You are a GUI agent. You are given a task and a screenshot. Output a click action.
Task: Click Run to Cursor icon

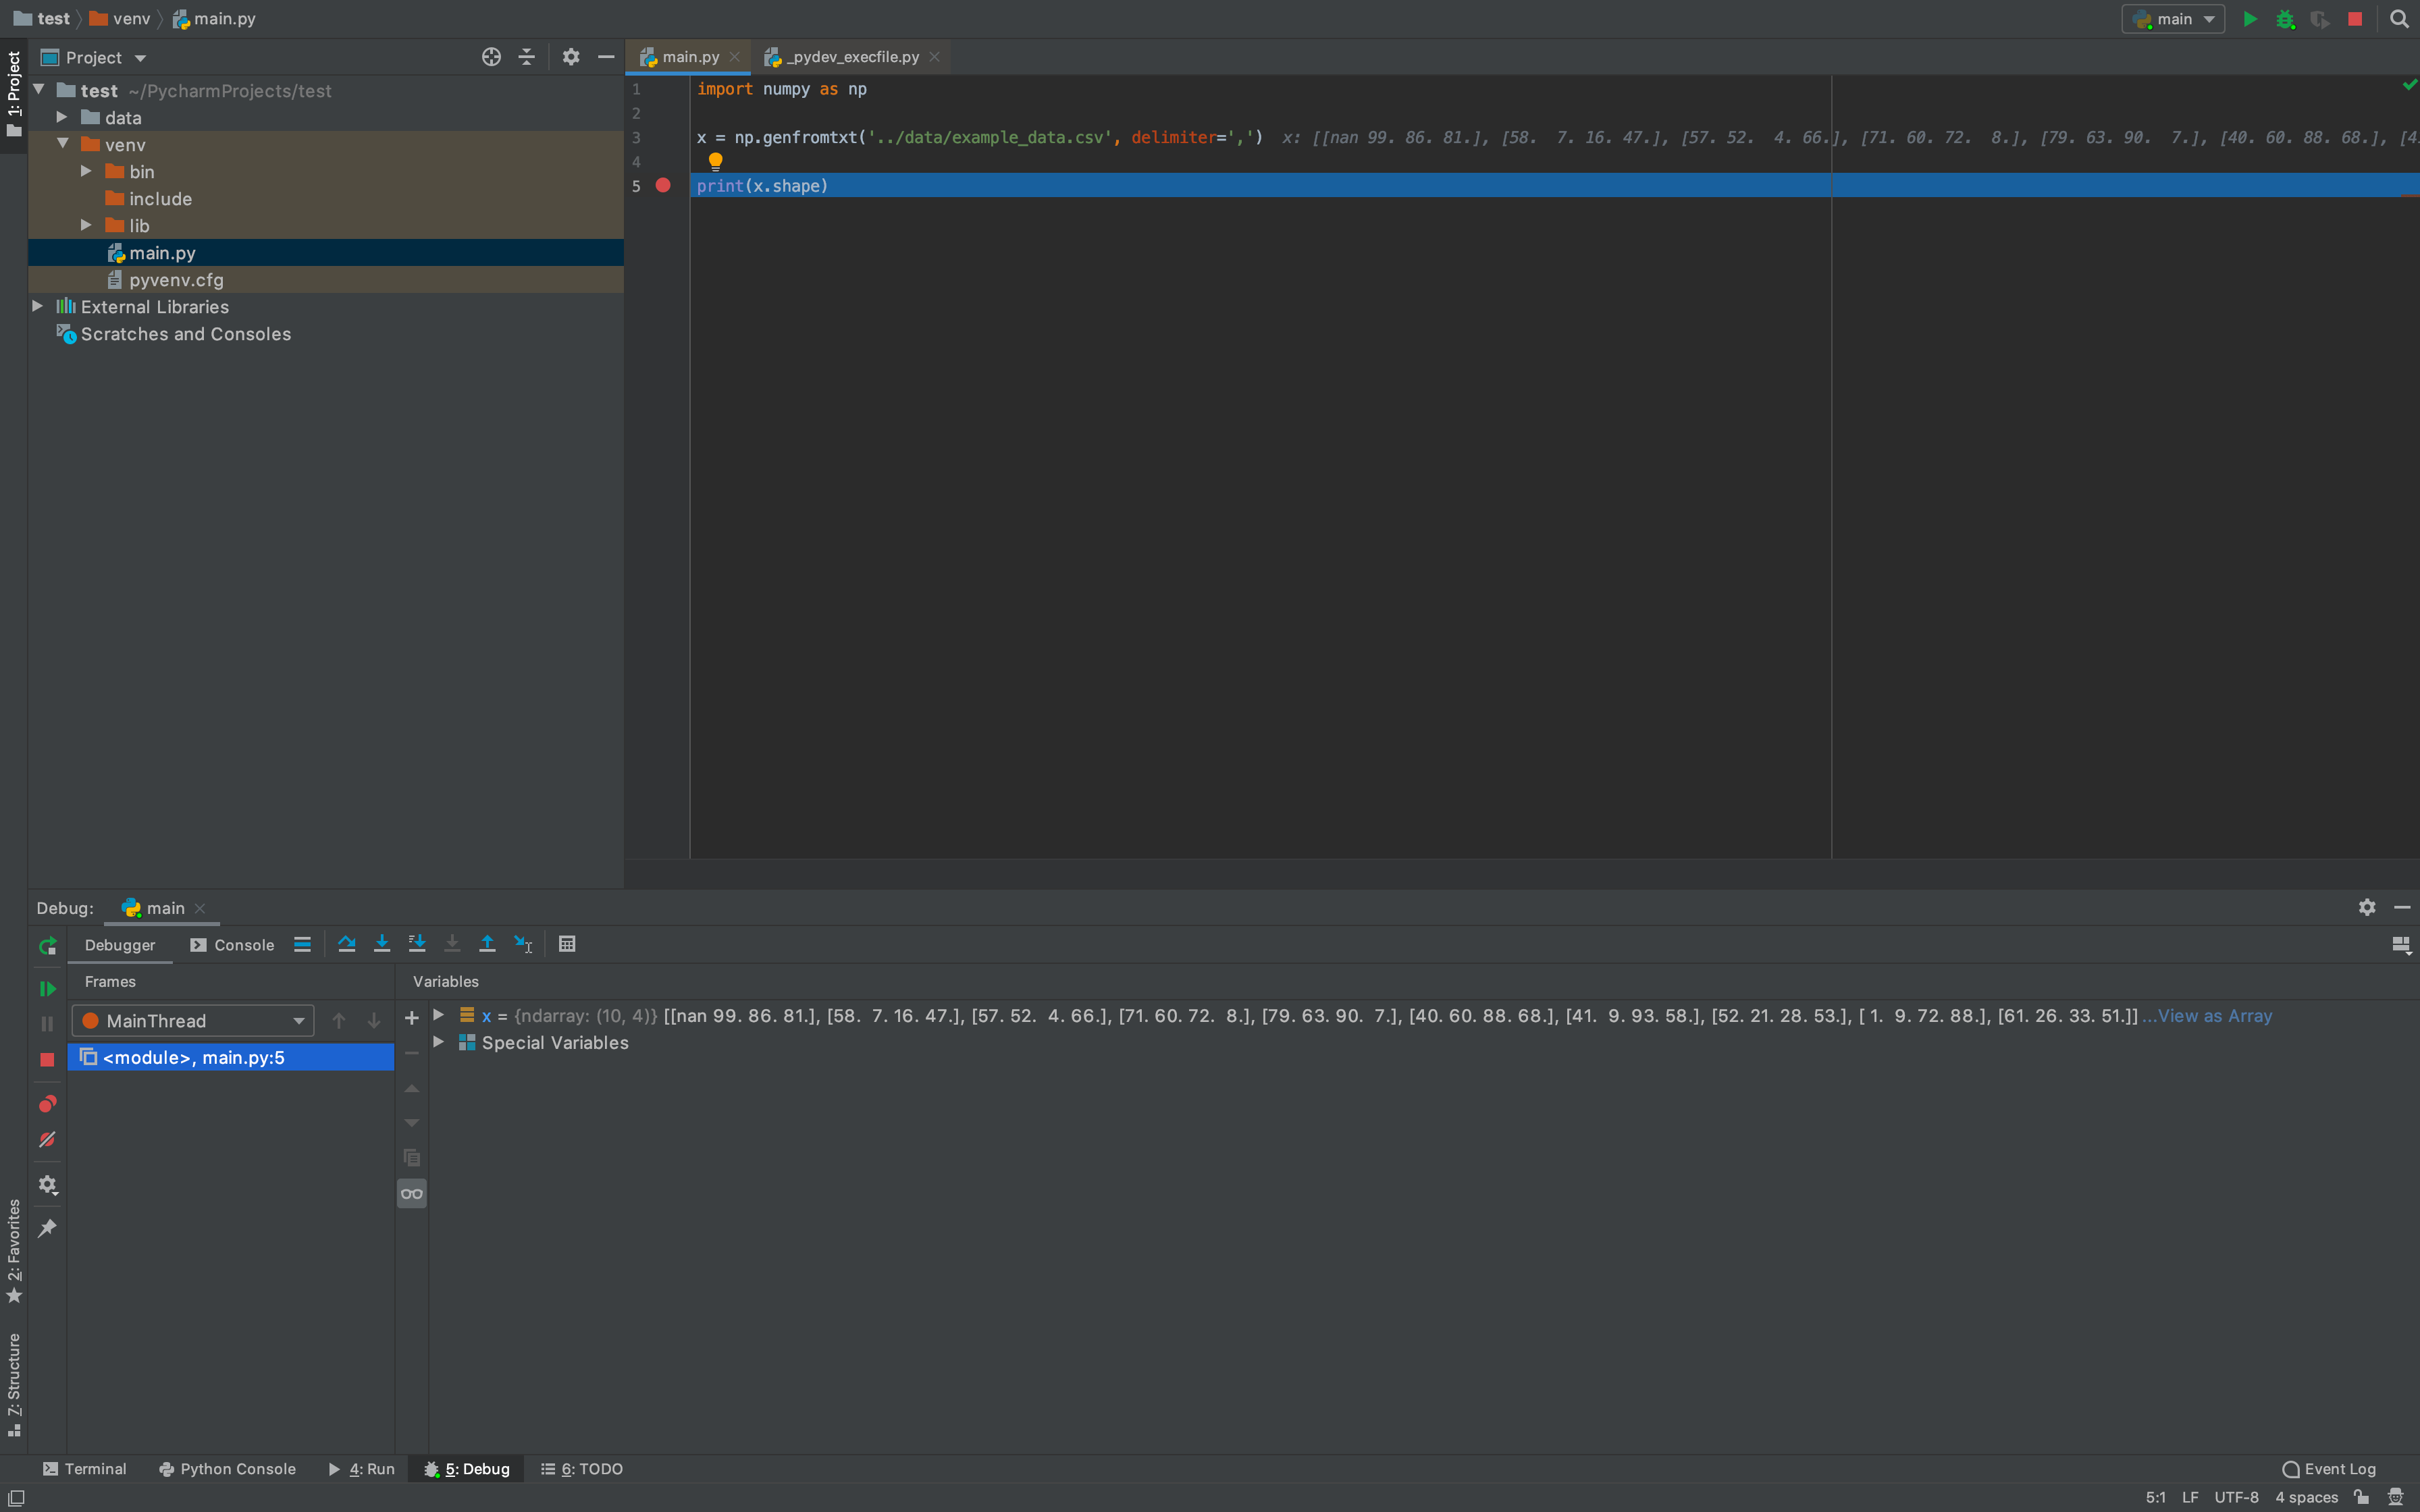[x=523, y=944]
